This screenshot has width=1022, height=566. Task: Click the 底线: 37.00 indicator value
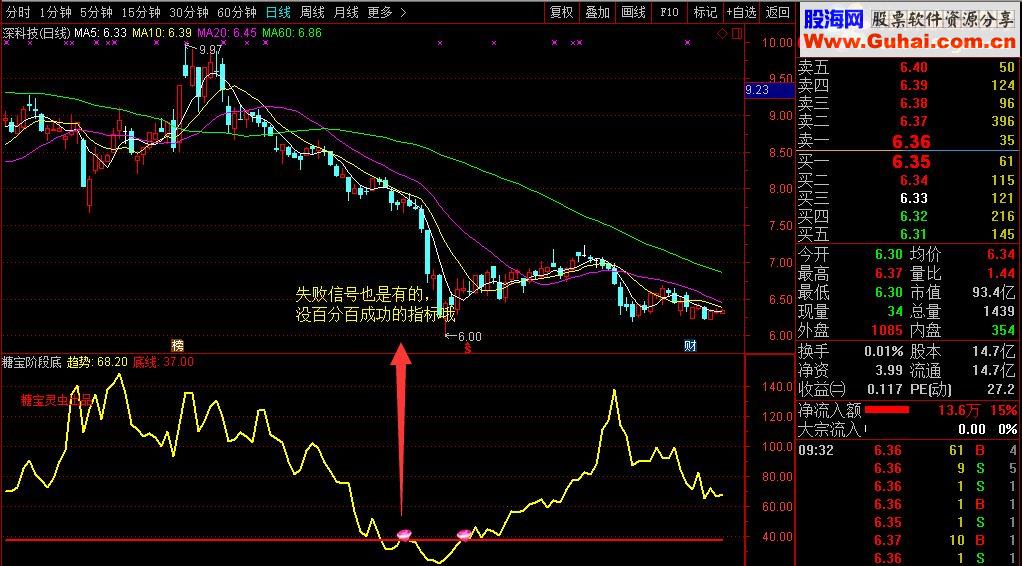[163, 362]
